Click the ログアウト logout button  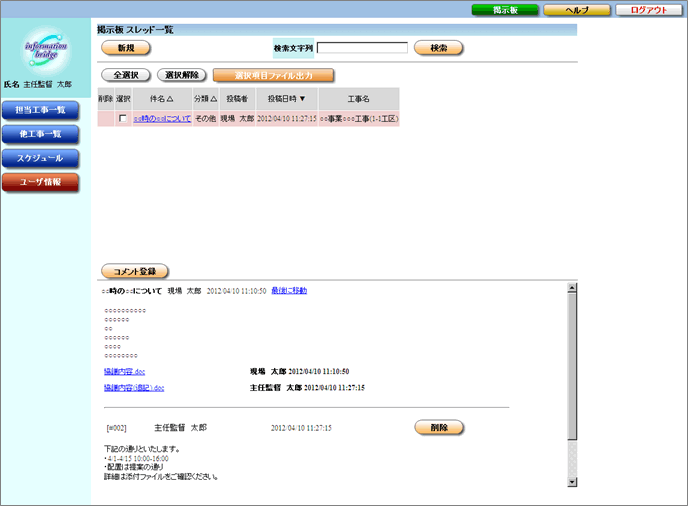pos(649,9)
